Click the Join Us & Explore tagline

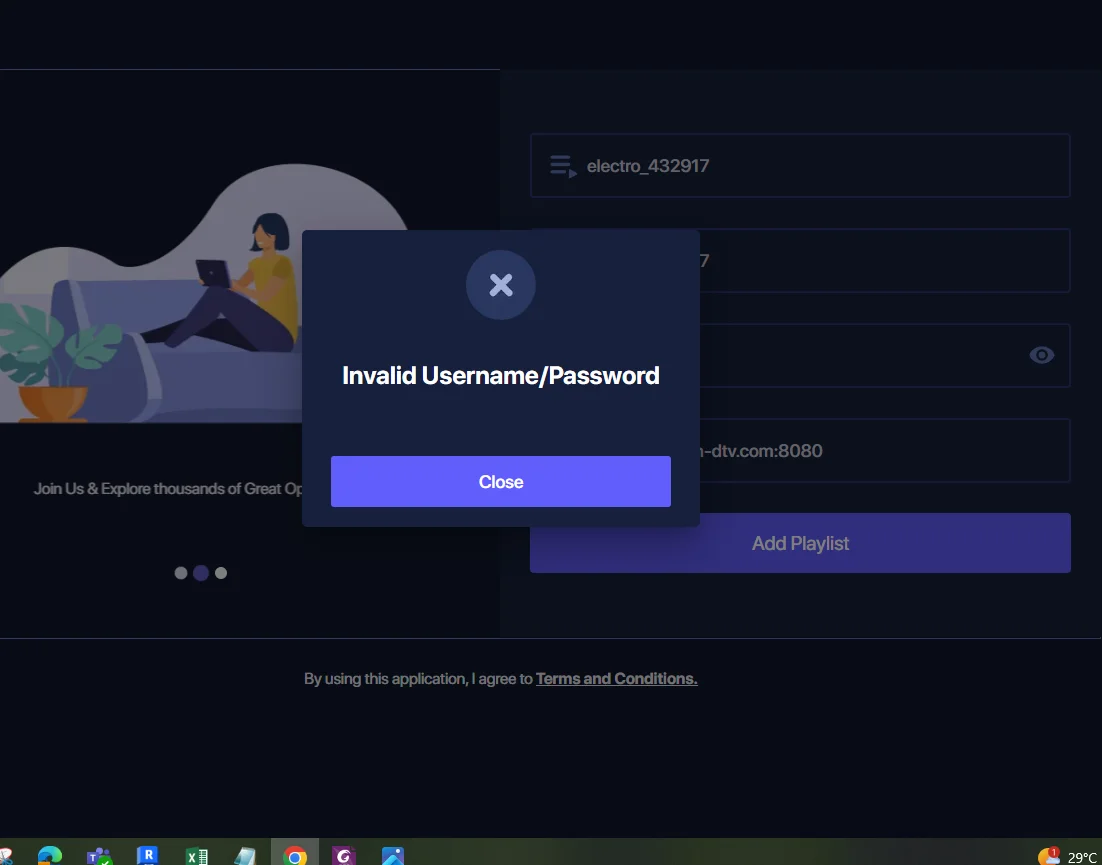coord(168,488)
